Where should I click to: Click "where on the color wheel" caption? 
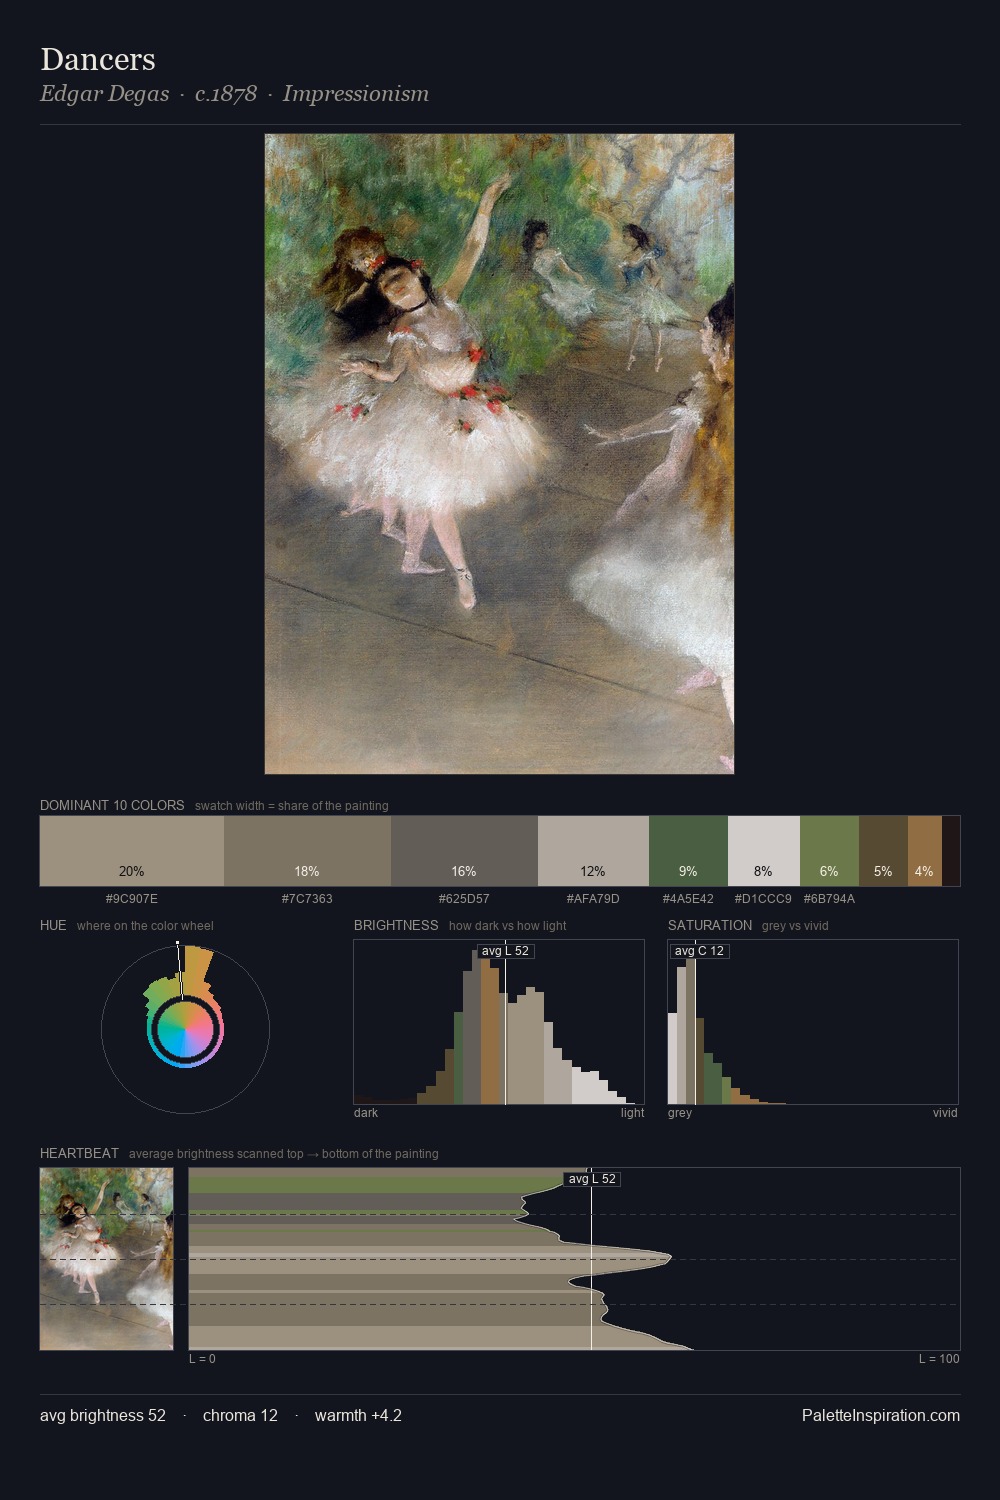coord(145,926)
